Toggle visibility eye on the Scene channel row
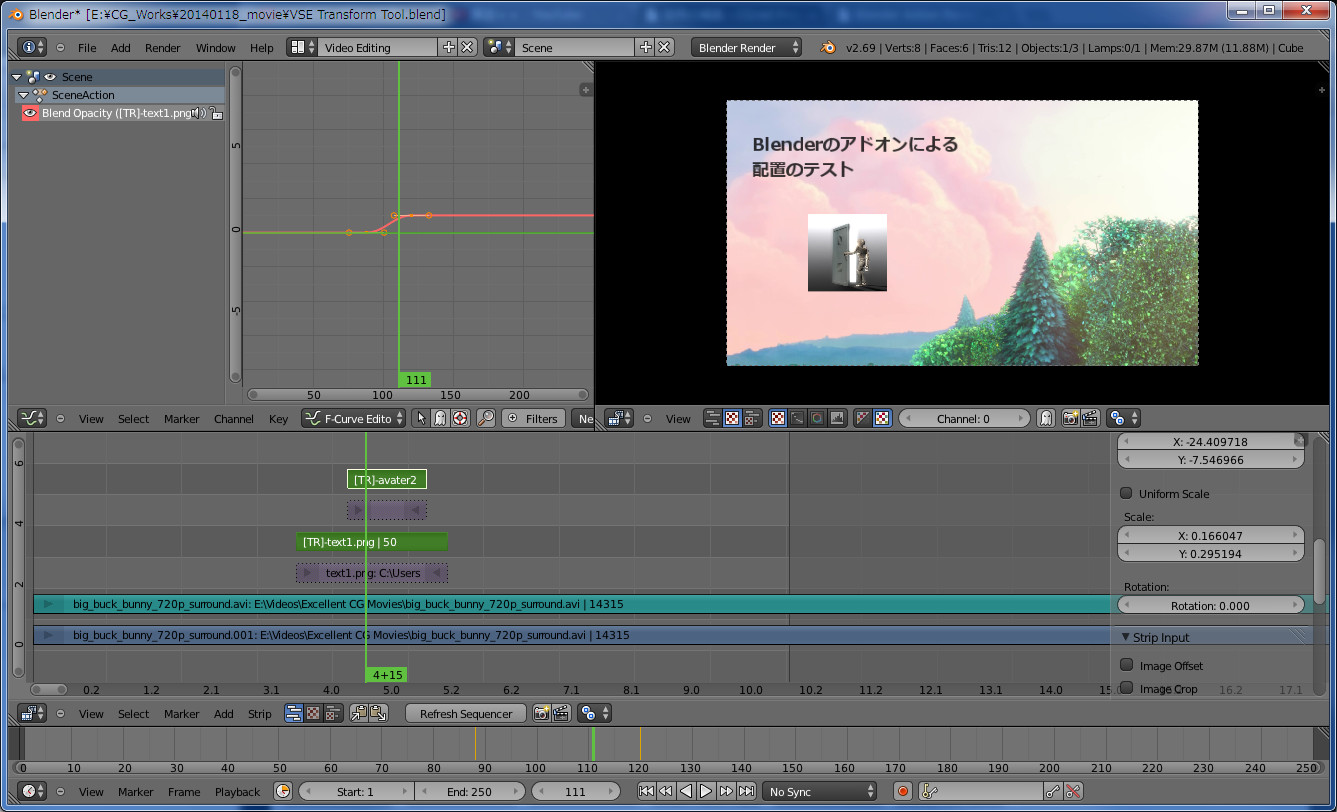Screen dimensions: 1337x812 click(50, 77)
